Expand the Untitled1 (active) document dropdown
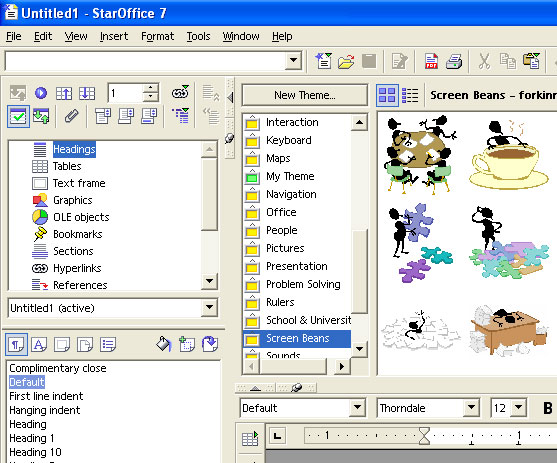 point(209,307)
